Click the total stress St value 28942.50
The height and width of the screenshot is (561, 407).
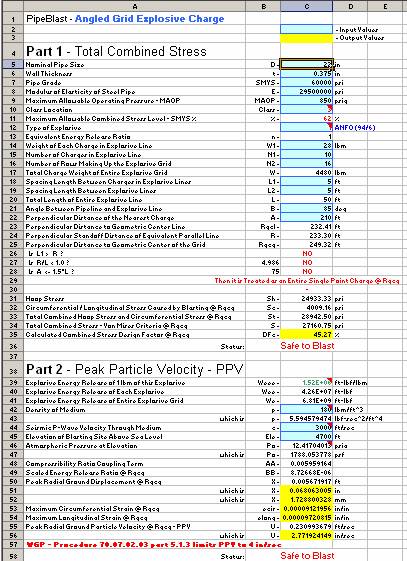point(307,316)
